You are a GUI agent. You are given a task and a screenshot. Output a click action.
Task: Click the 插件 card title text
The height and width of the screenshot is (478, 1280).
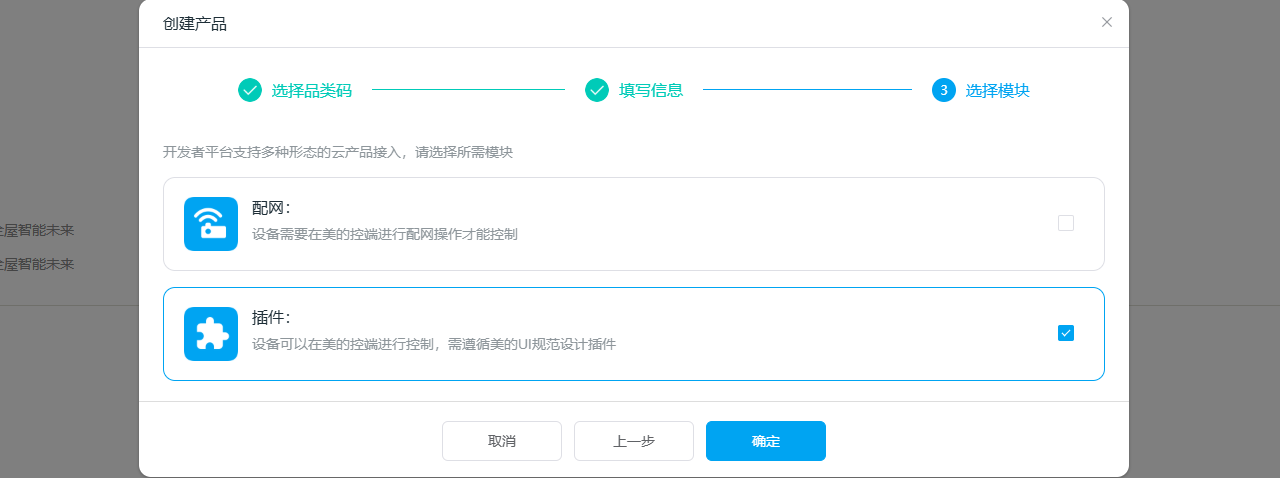(x=270, y=318)
